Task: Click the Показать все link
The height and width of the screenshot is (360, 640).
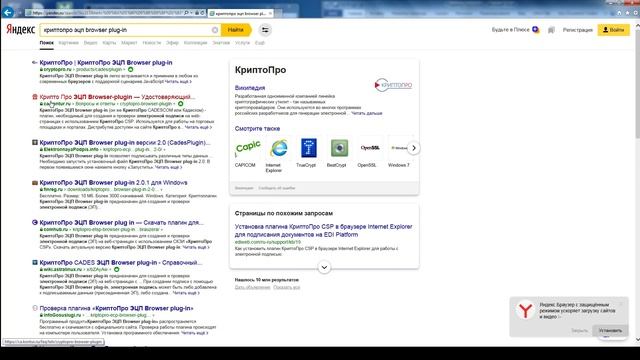Action: [x=287, y=287]
